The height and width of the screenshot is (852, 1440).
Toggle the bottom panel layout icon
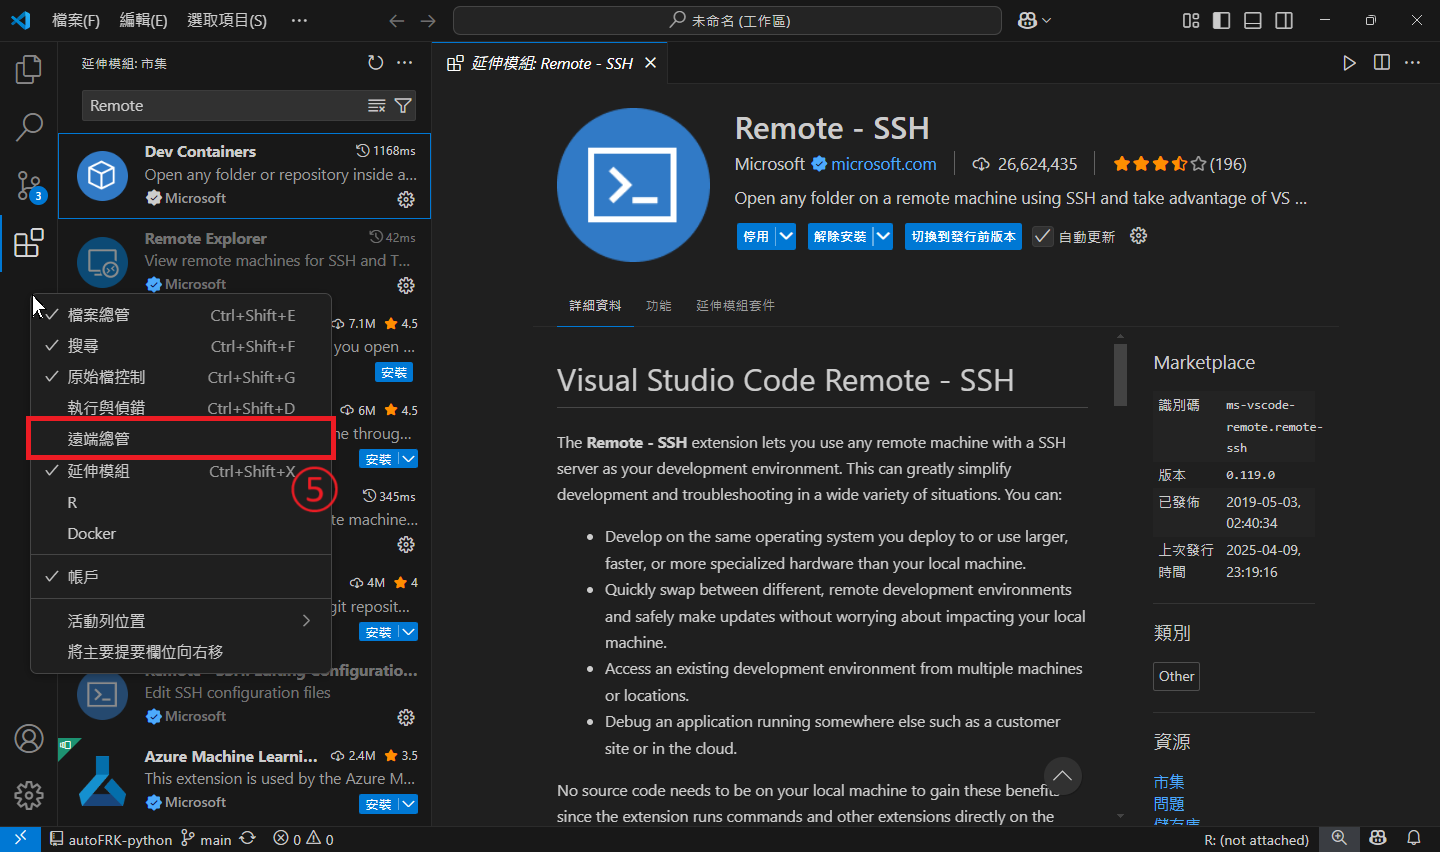click(1253, 21)
